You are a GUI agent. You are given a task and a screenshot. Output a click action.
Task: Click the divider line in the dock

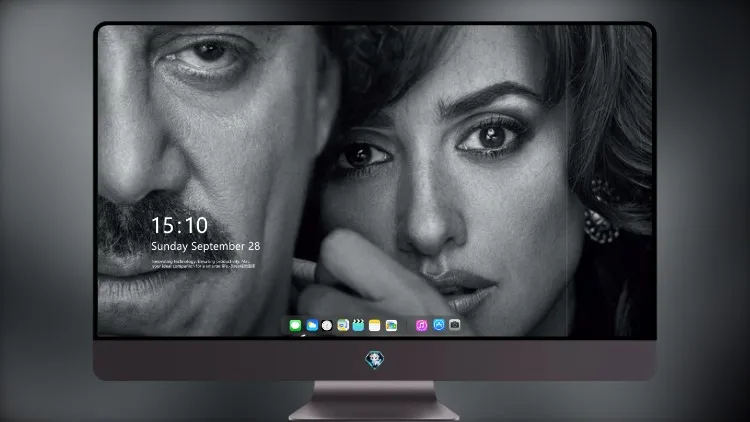(407, 325)
